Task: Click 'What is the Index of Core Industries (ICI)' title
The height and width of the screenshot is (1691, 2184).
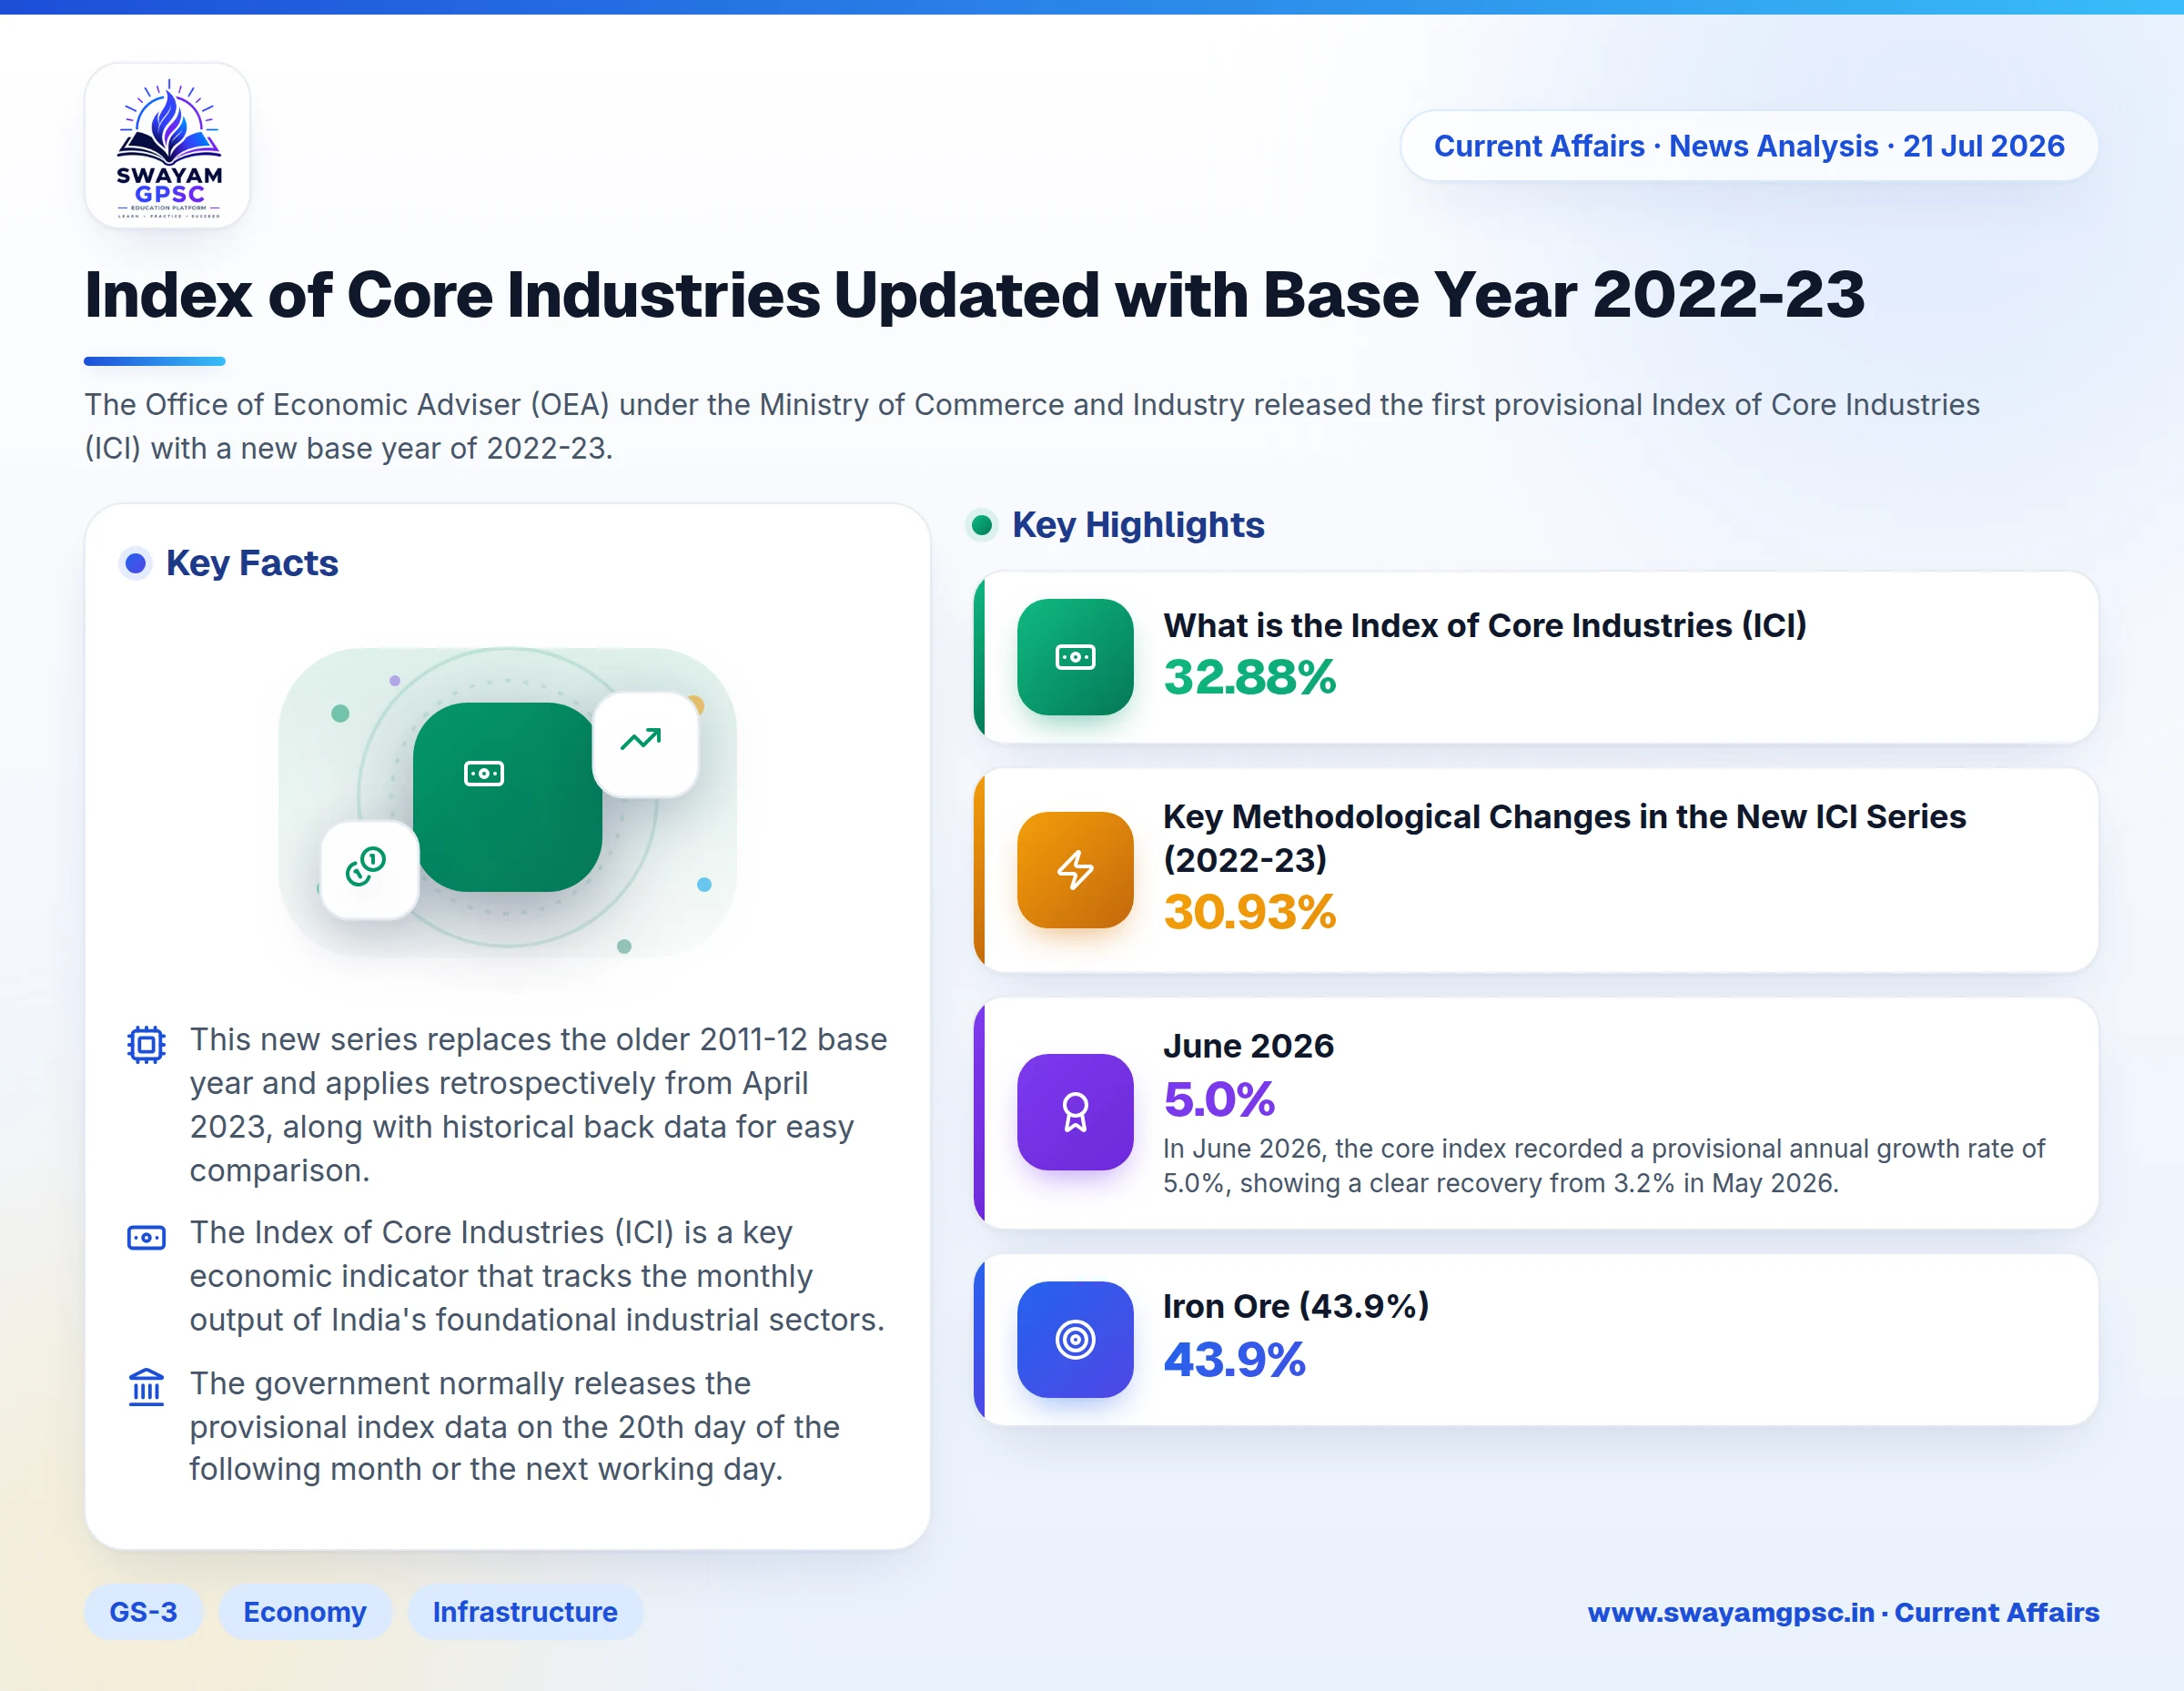Action: coord(1485,625)
